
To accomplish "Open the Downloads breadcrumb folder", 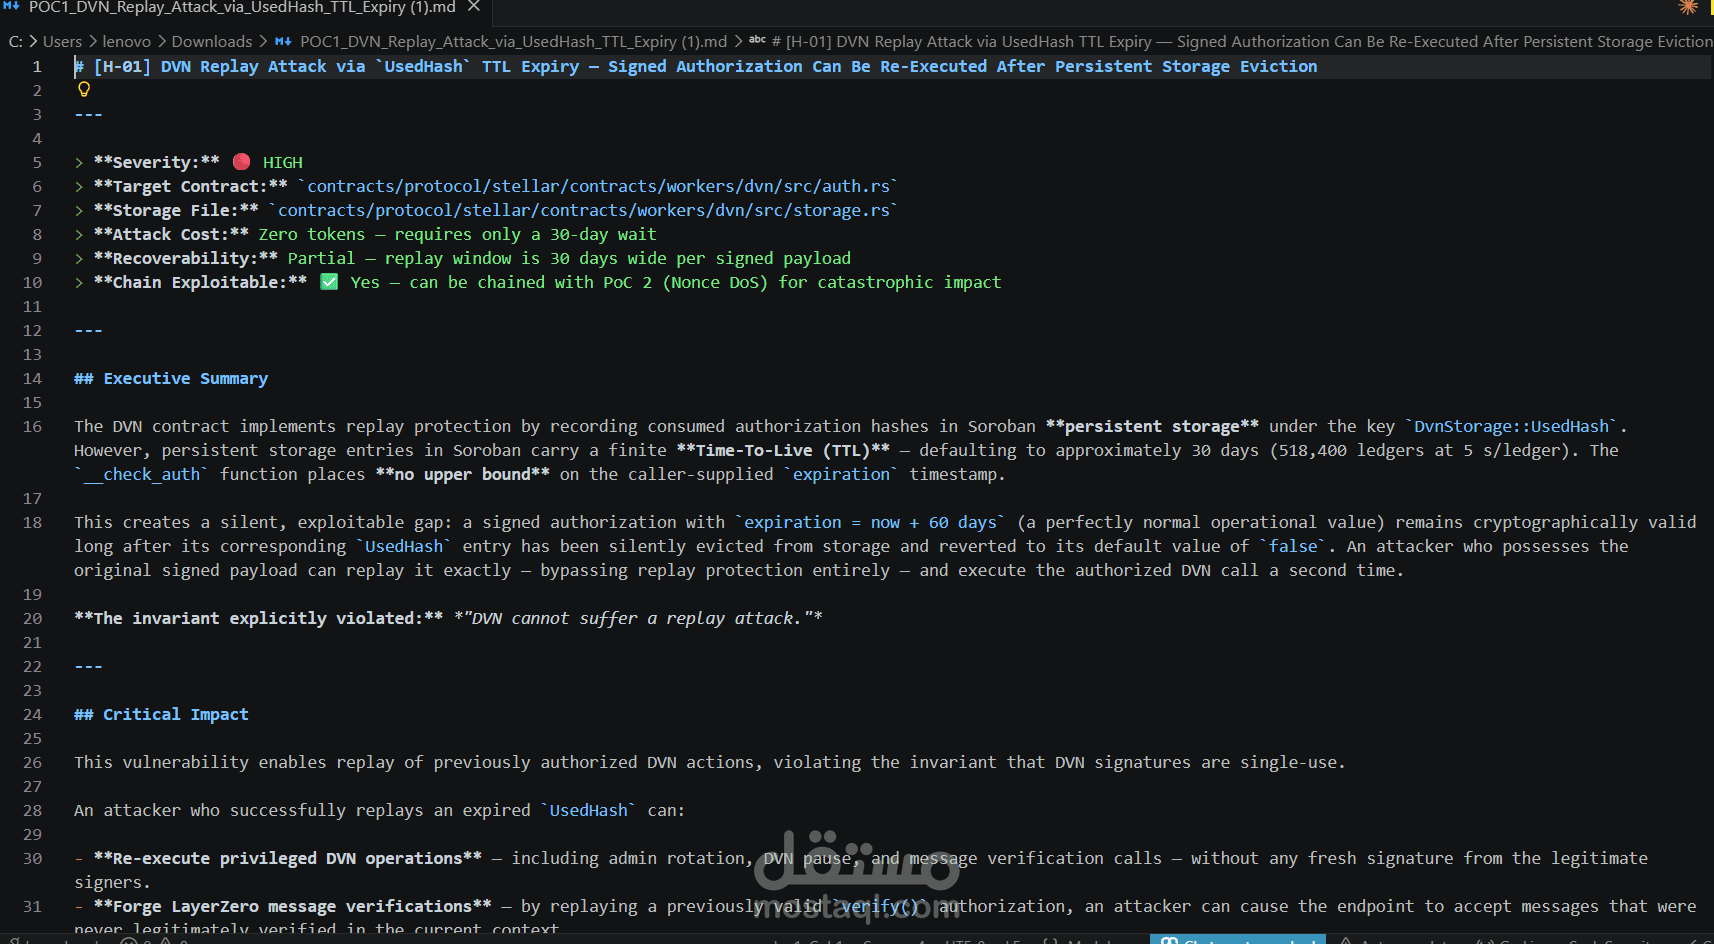I will point(212,41).
